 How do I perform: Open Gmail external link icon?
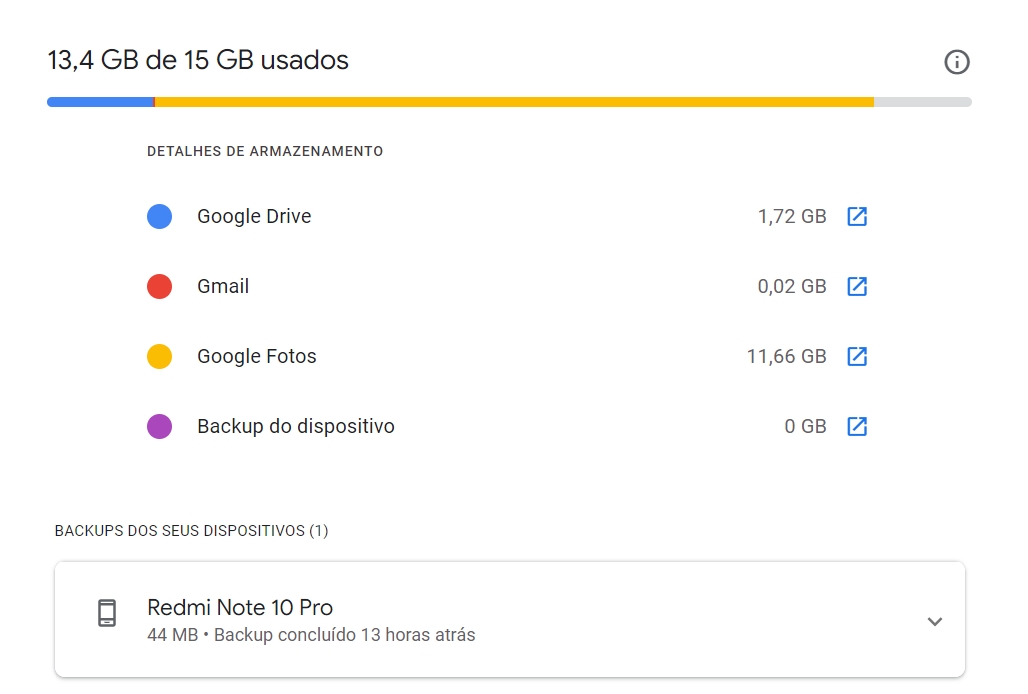[x=857, y=286]
